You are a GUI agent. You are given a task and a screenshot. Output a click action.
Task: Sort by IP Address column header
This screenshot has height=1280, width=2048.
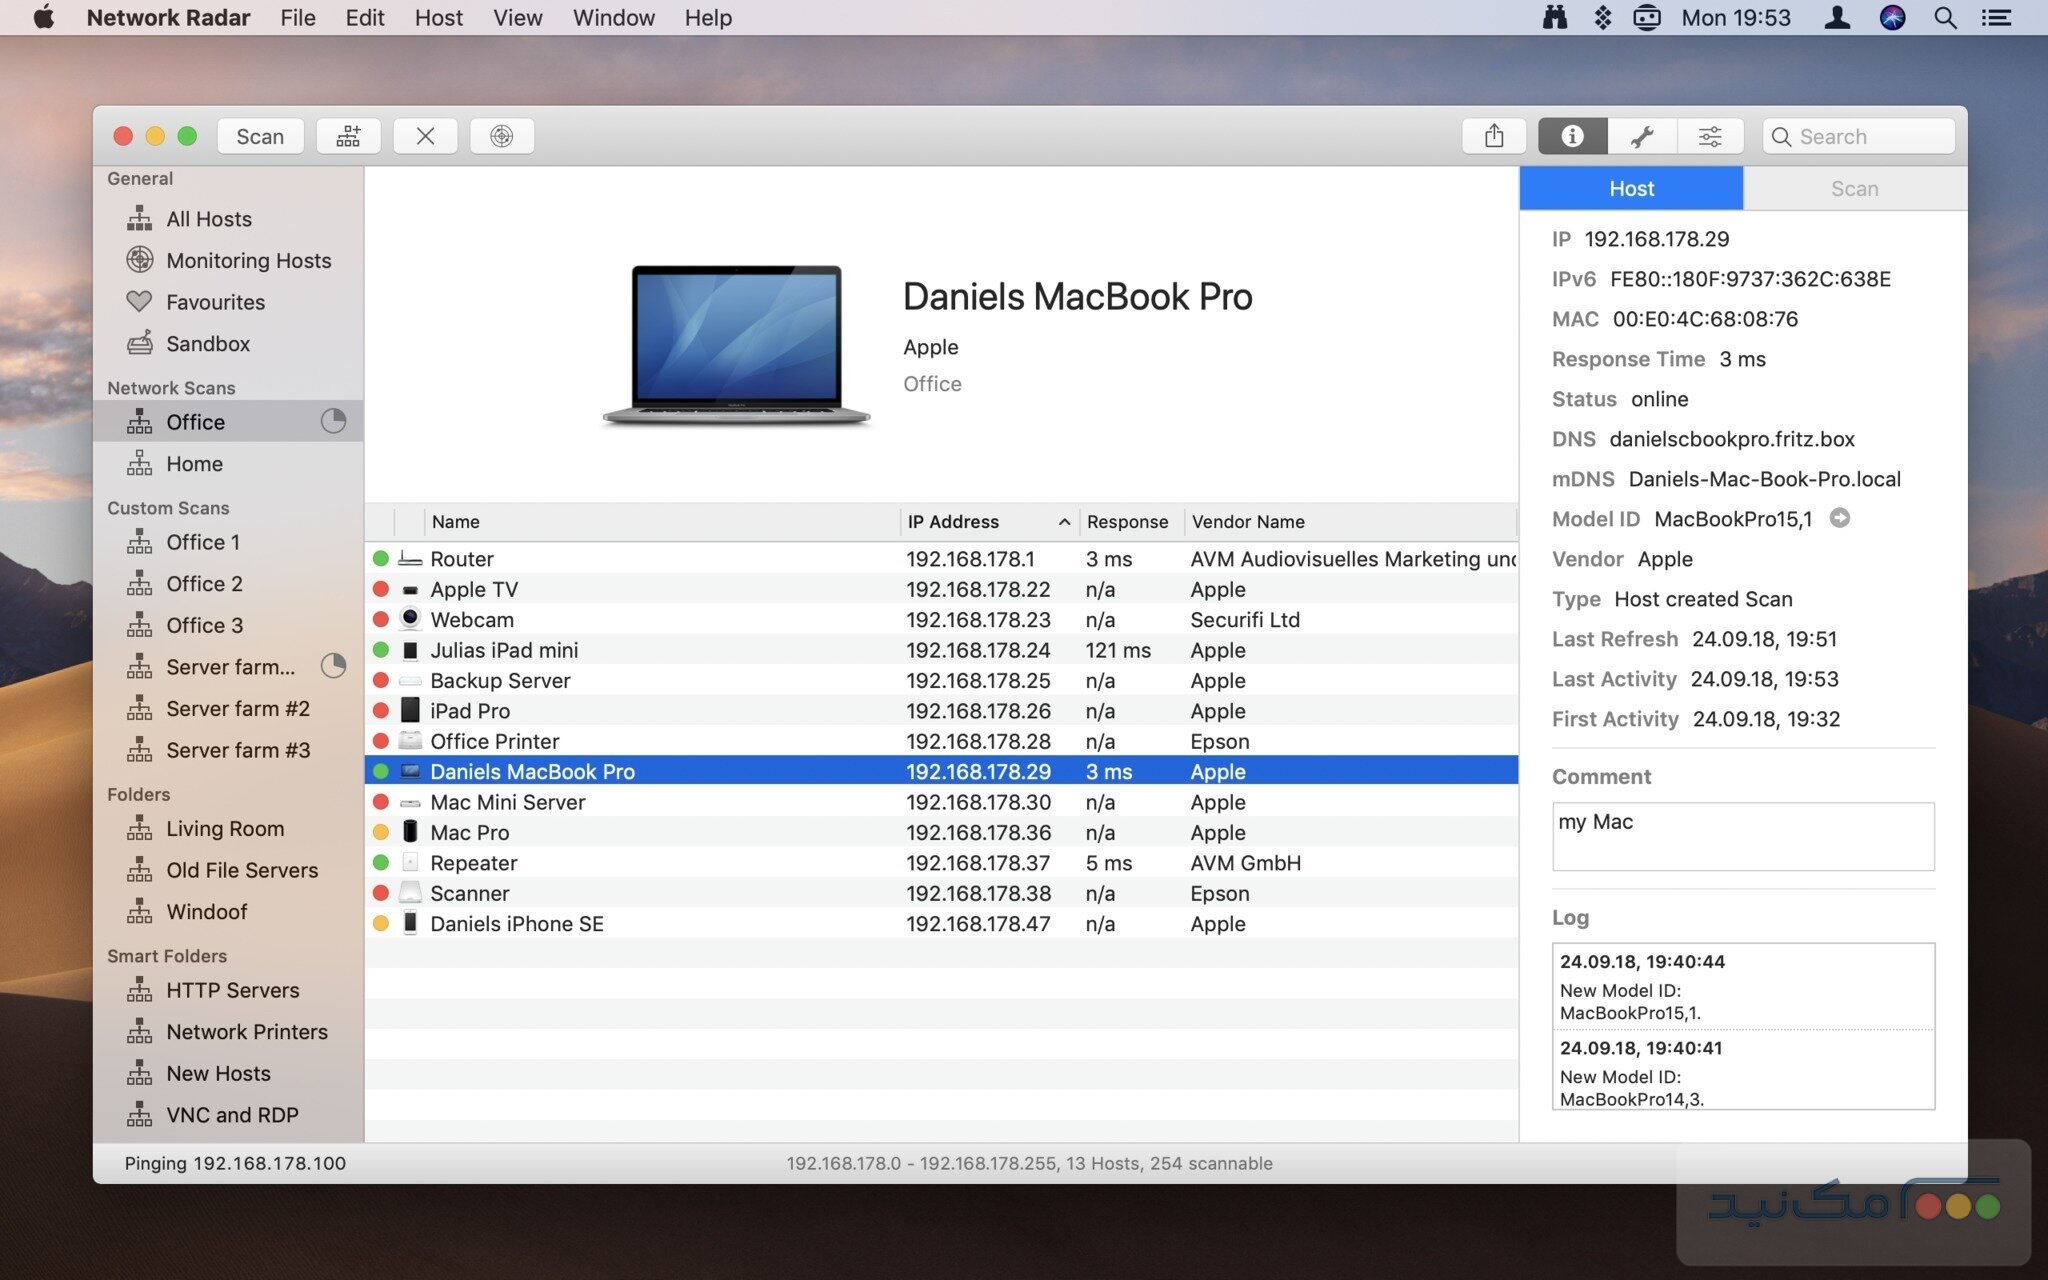click(952, 522)
